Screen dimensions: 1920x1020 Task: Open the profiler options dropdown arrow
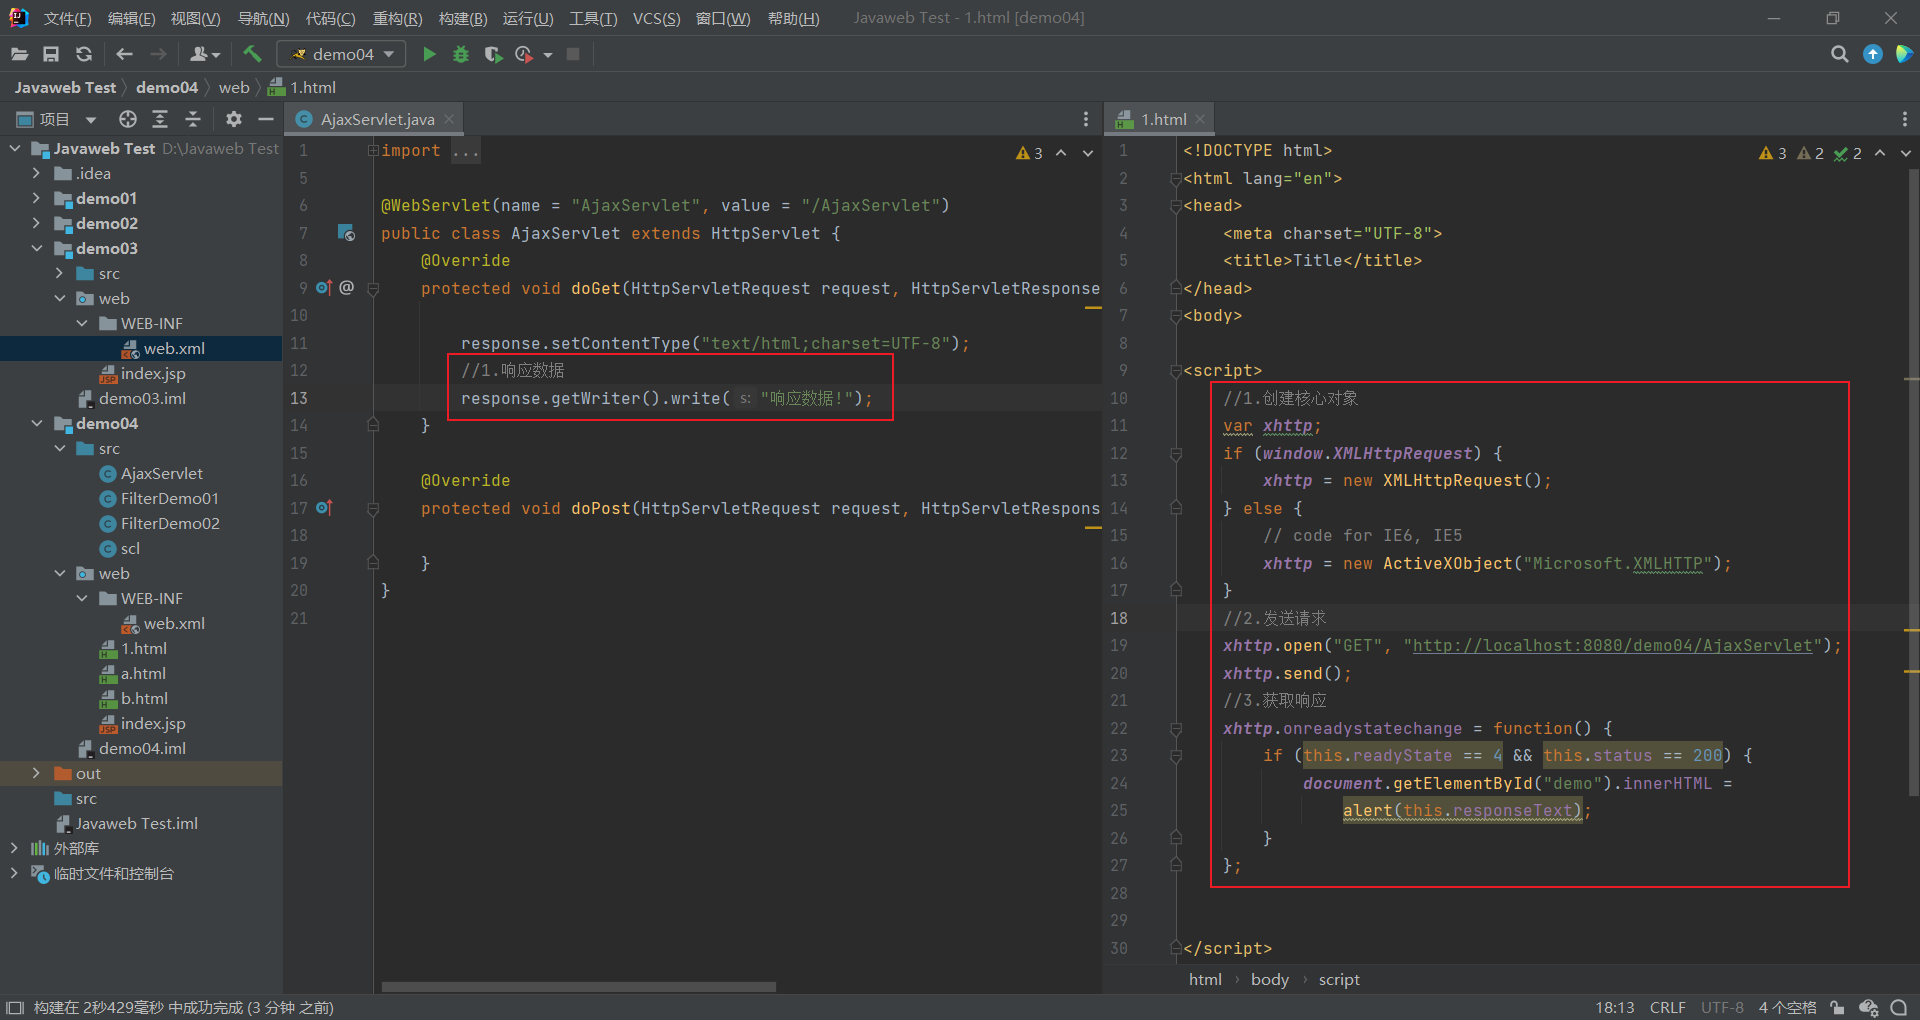point(548,55)
